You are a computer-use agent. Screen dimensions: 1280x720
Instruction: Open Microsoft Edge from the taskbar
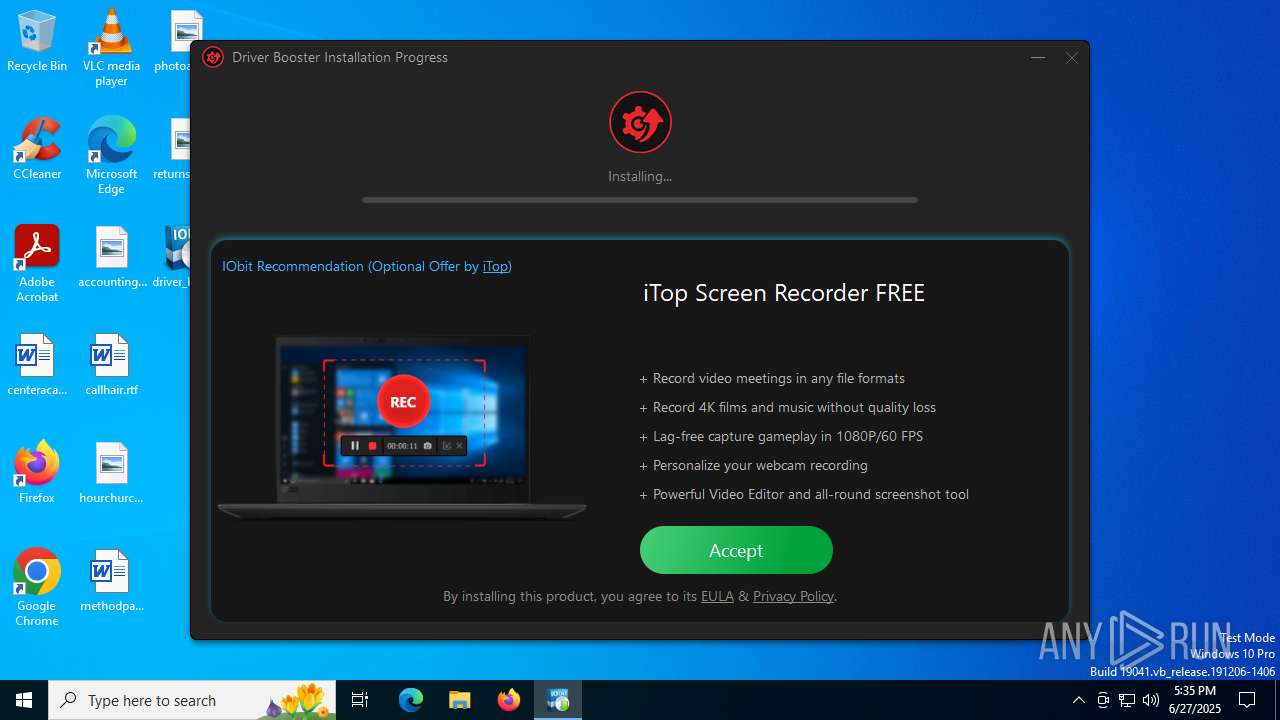(x=411, y=700)
